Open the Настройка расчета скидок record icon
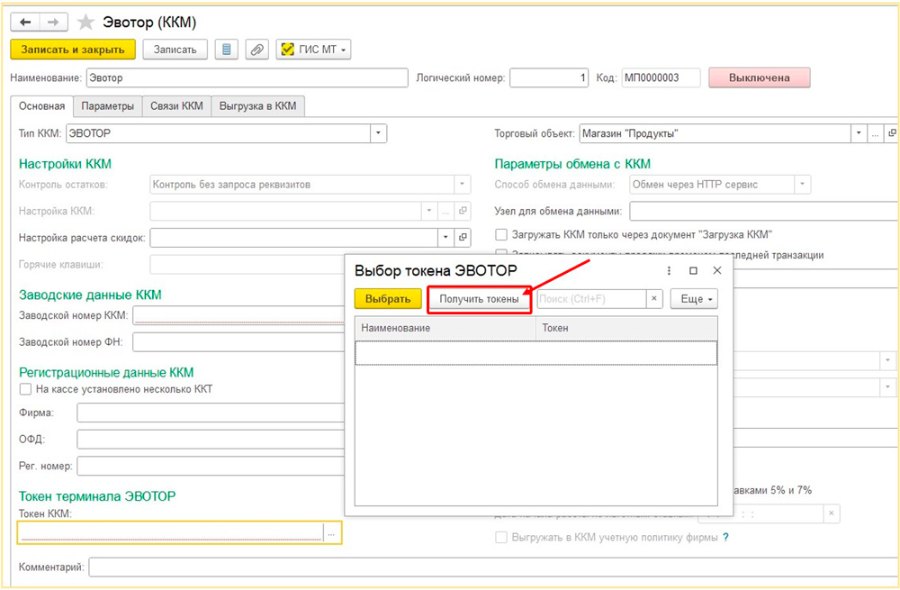This screenshot has width=900, height=590. point(463,237)
